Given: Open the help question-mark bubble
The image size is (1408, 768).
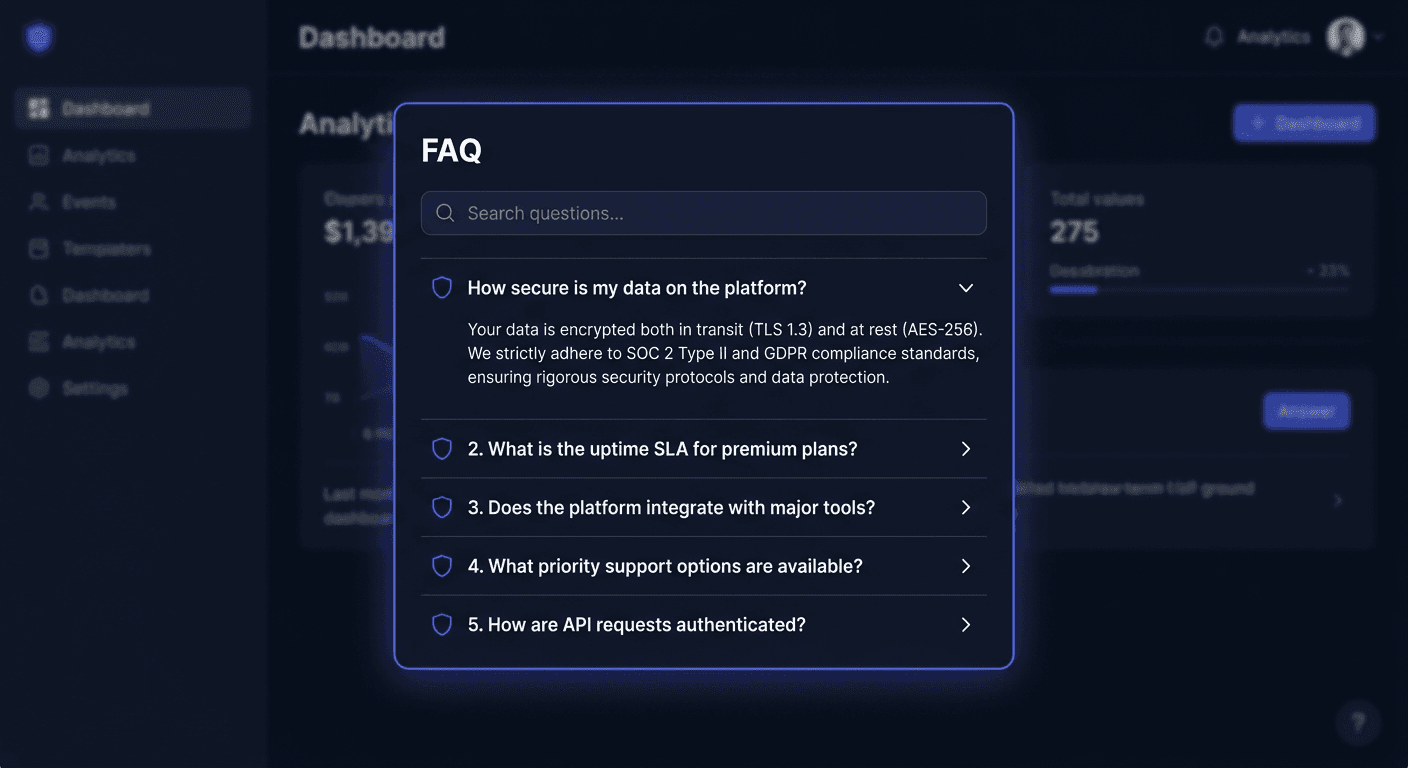Looking at the screenshot, I should coord(1357,722).
